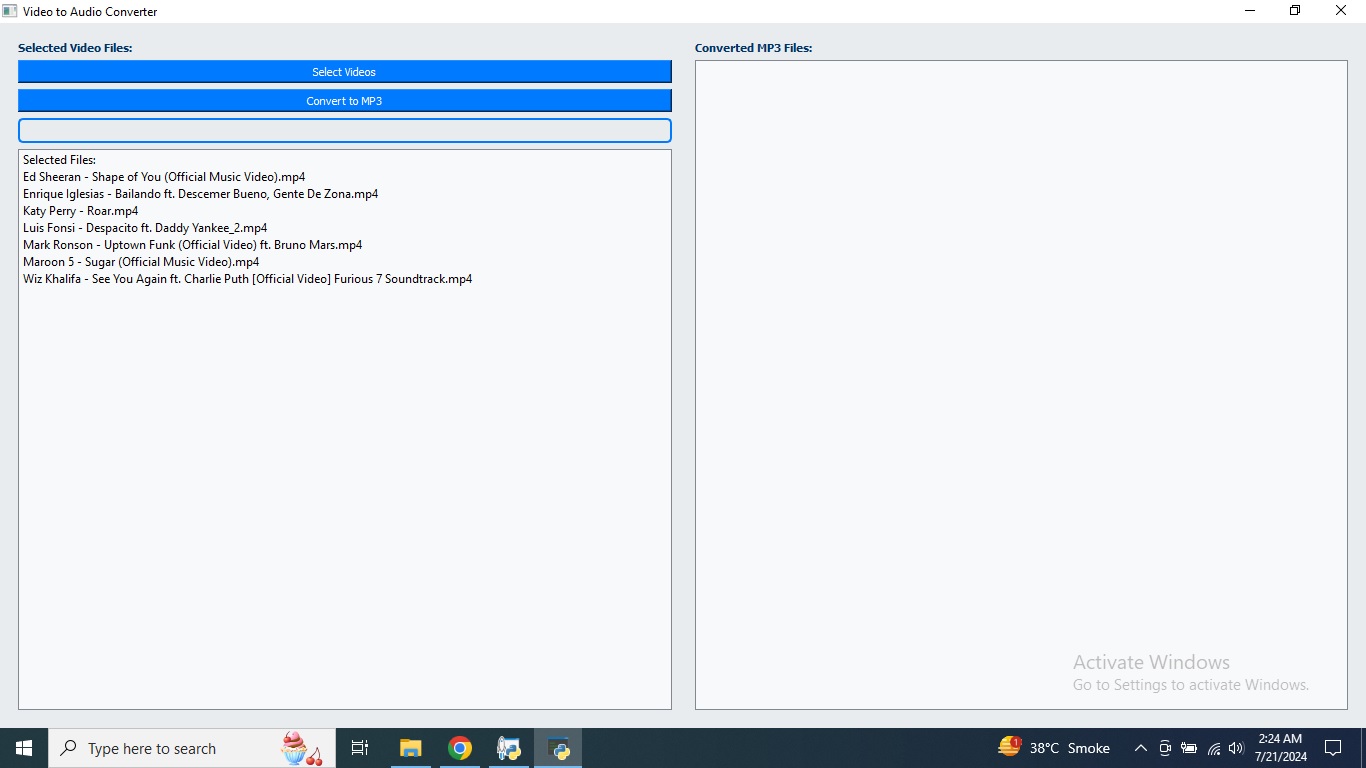Check battery status tray icon

tap(1189, 748)
